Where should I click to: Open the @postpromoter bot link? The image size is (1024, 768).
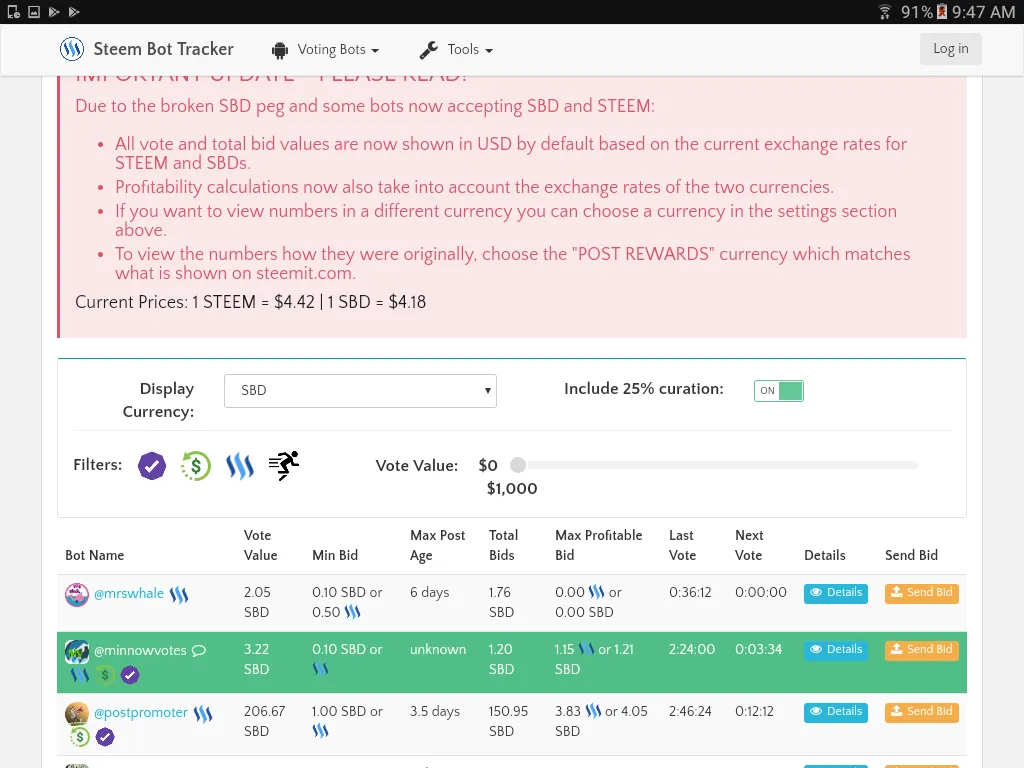140,712
